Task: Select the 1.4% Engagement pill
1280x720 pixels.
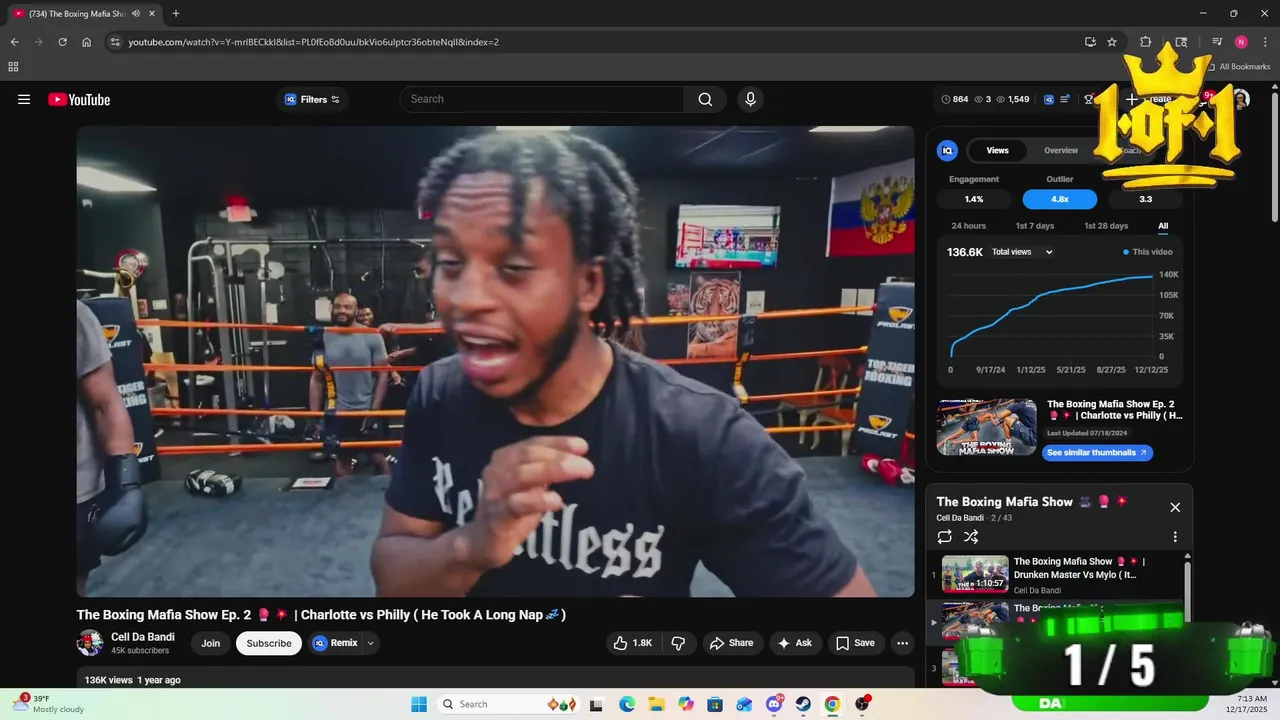Action: point(974,199)
